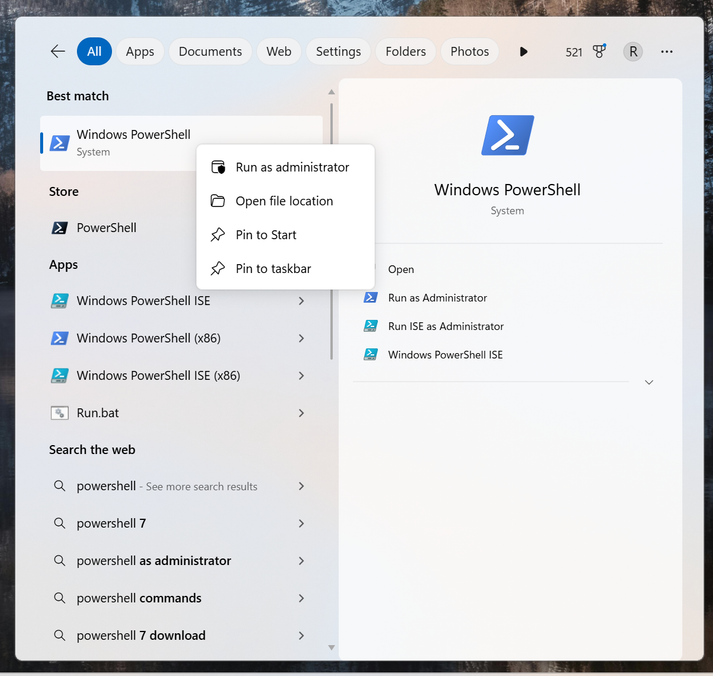Choose Pin to taskbar from context menu
The width and height of the screenshot is (713, 676).
285,268
